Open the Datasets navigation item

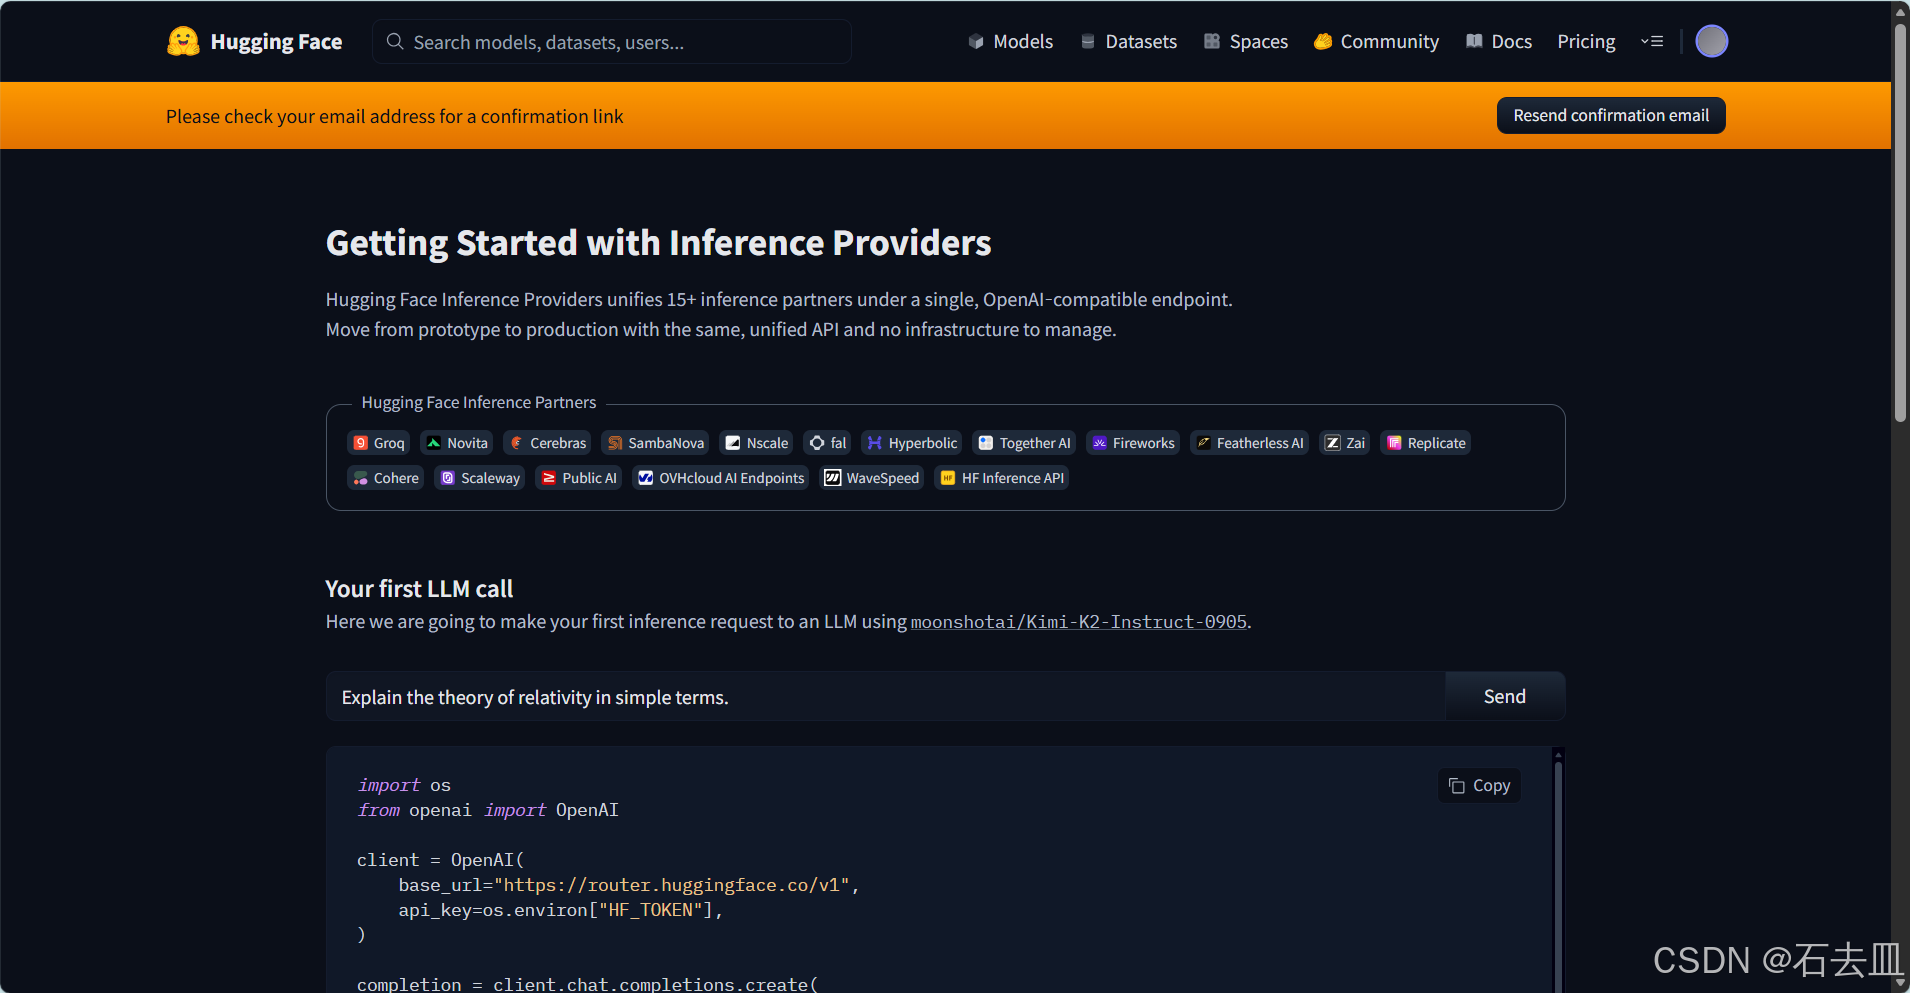coord(1129,42)
